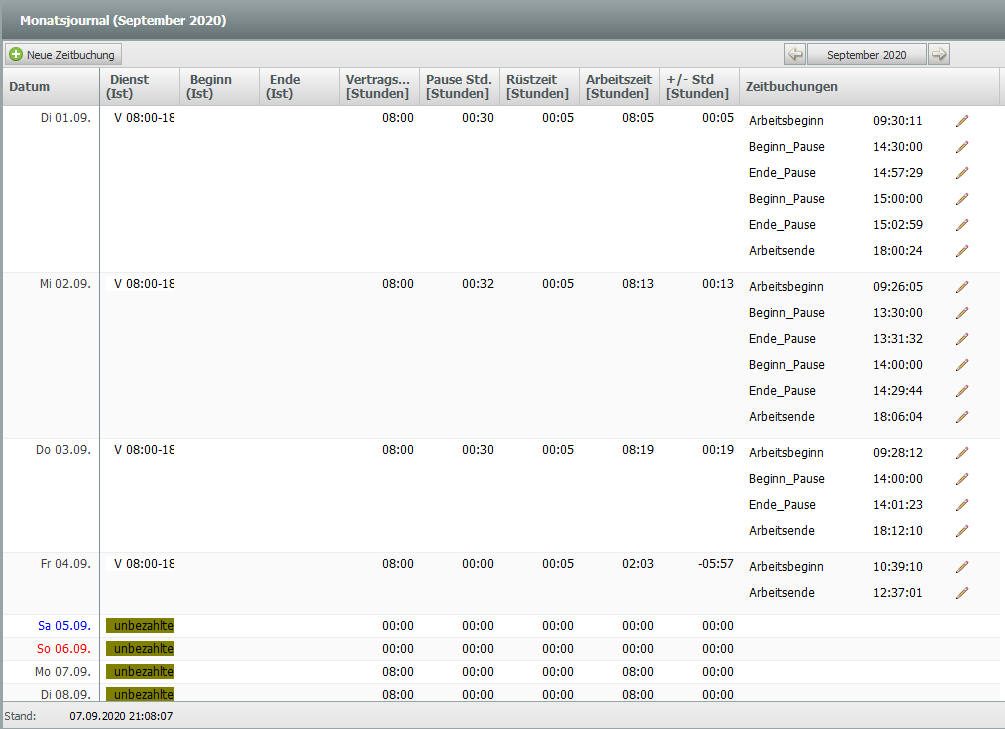Click the 08:19 Arbeitszeit on Do 03.09.
The height and width of the screenshot is (729, 1005).
638,450
